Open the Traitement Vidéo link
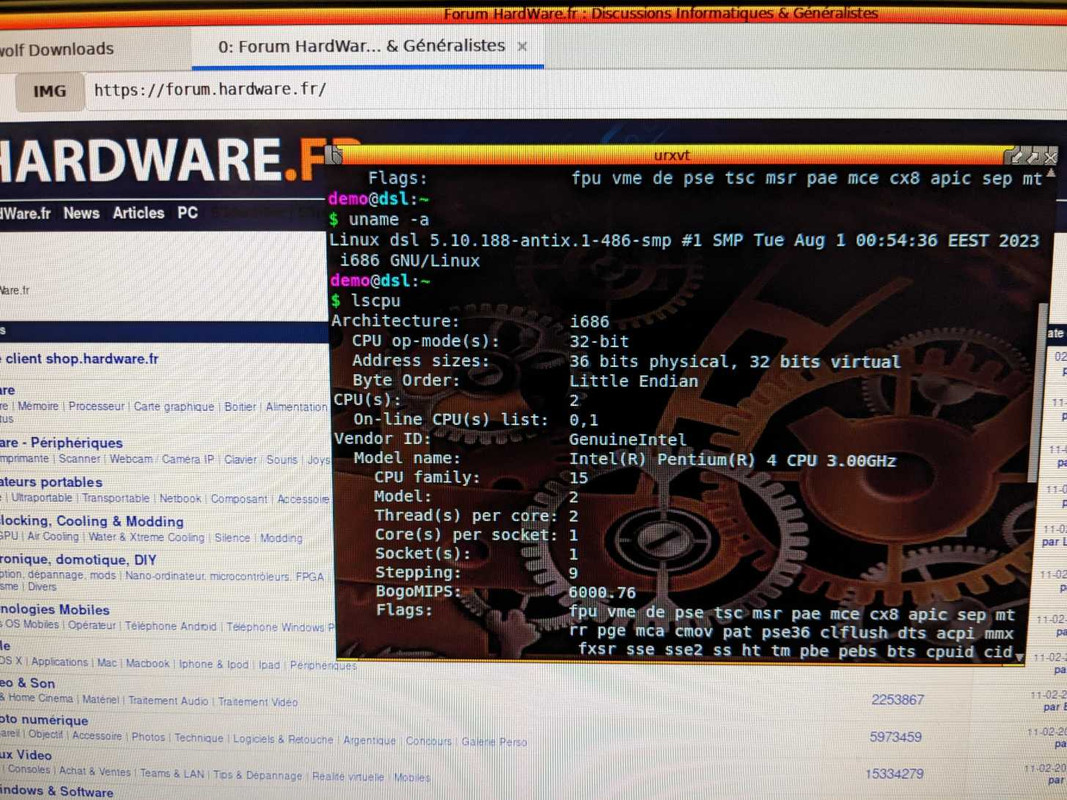 tap(258, 702)
